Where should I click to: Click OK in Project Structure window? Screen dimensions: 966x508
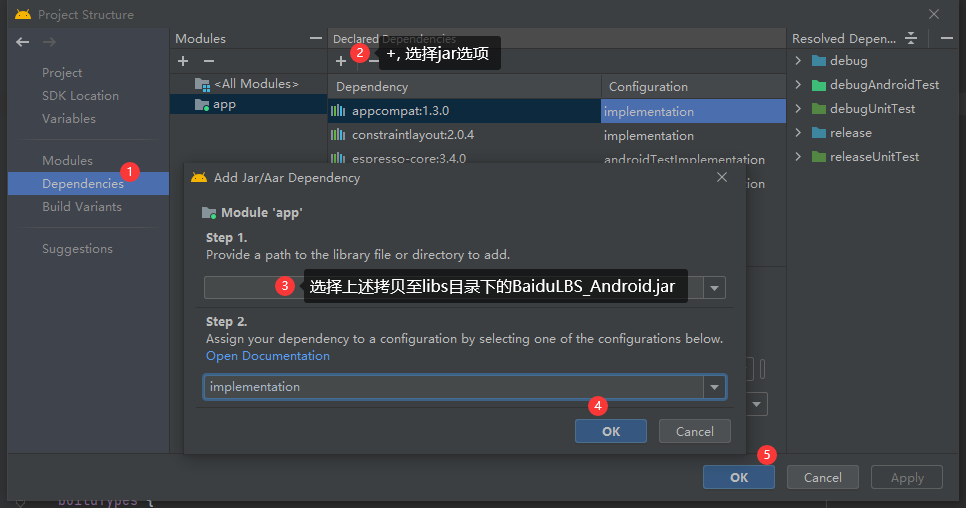coord(739,477)
